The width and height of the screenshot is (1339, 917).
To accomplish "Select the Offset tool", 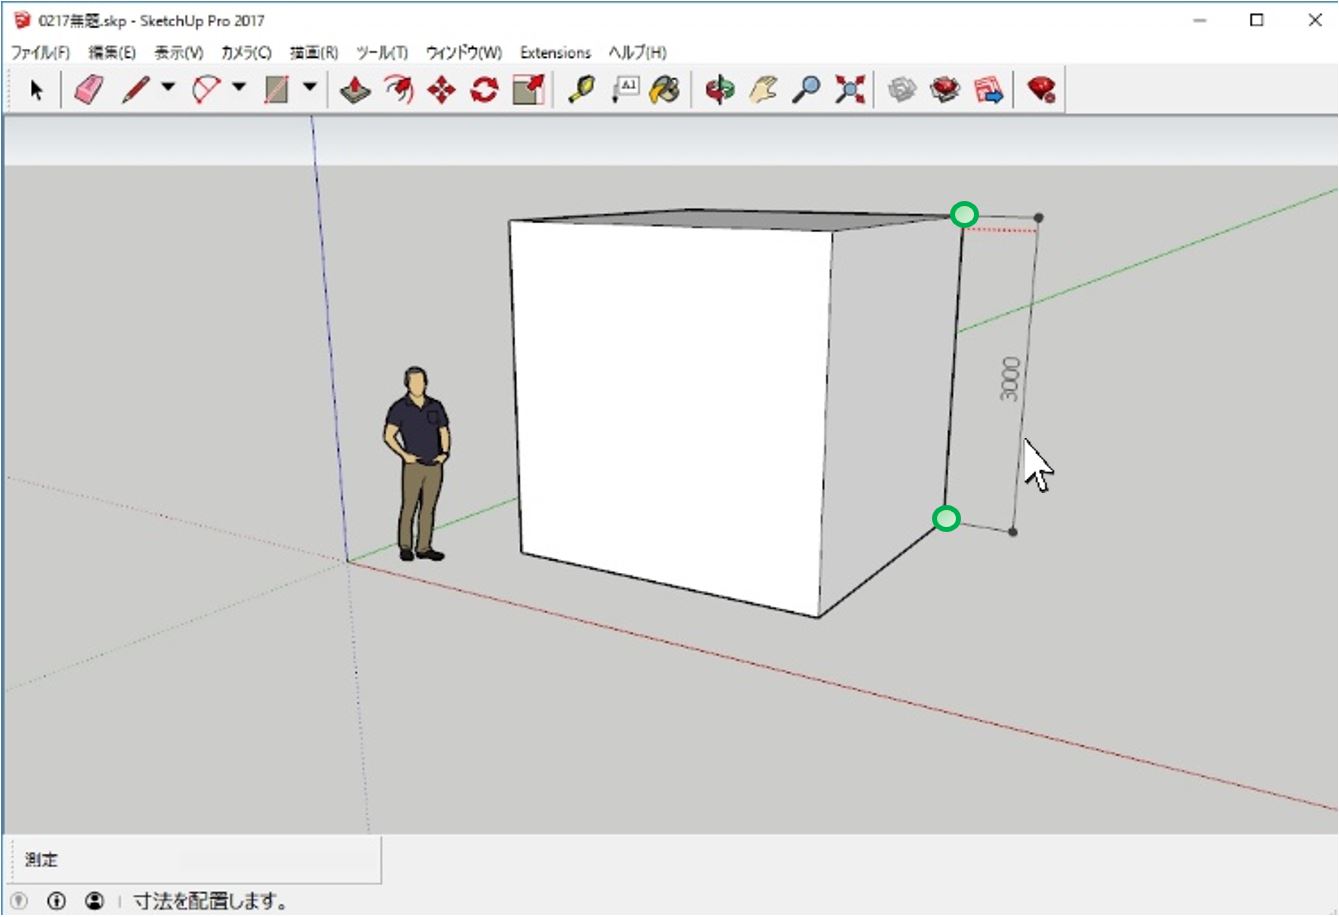I will click(399, 90).
